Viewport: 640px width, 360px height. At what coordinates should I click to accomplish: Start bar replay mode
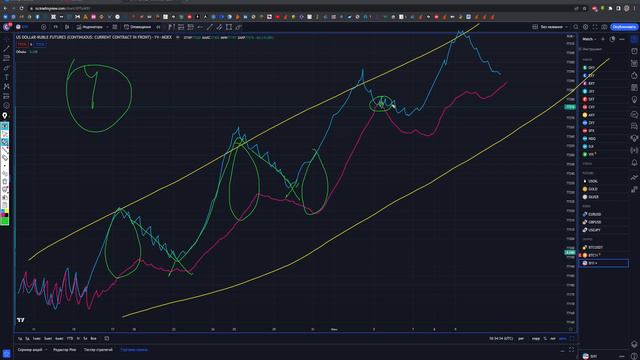[158, 27]
